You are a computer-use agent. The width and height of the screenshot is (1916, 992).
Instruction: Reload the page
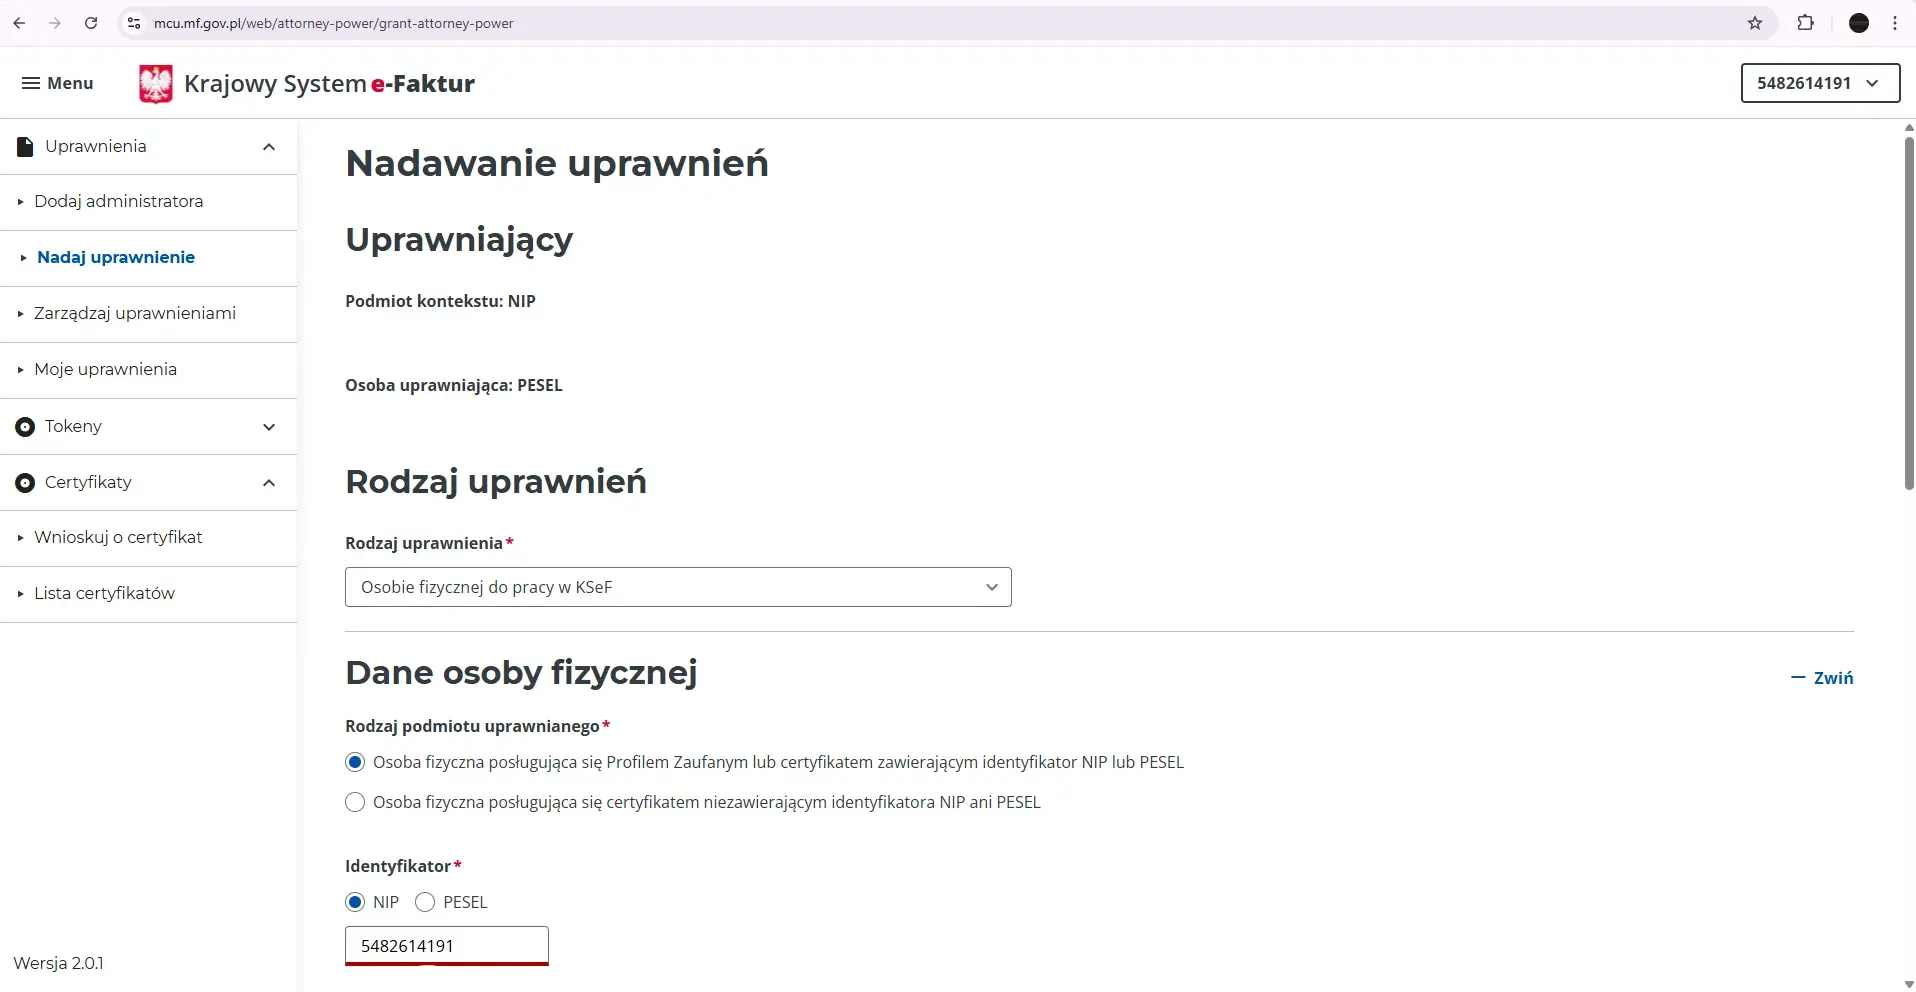[91, 23]
